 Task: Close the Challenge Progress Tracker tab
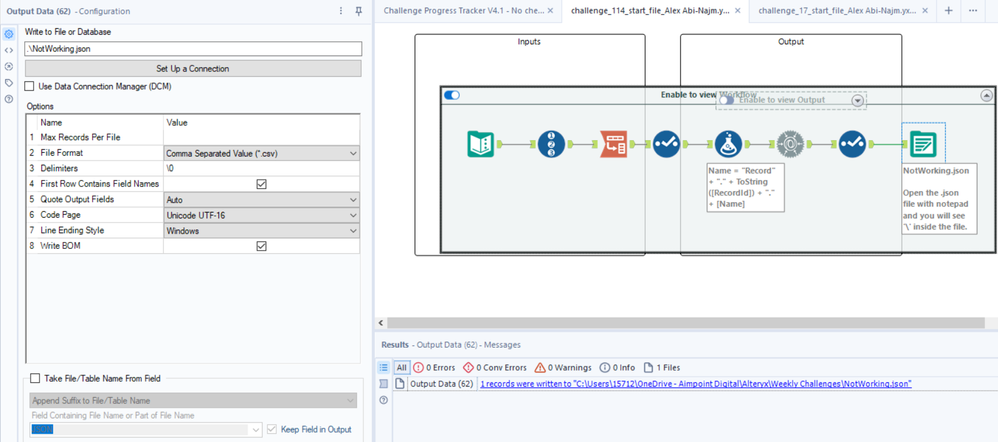pyautogui.click(x=551, y=11)
